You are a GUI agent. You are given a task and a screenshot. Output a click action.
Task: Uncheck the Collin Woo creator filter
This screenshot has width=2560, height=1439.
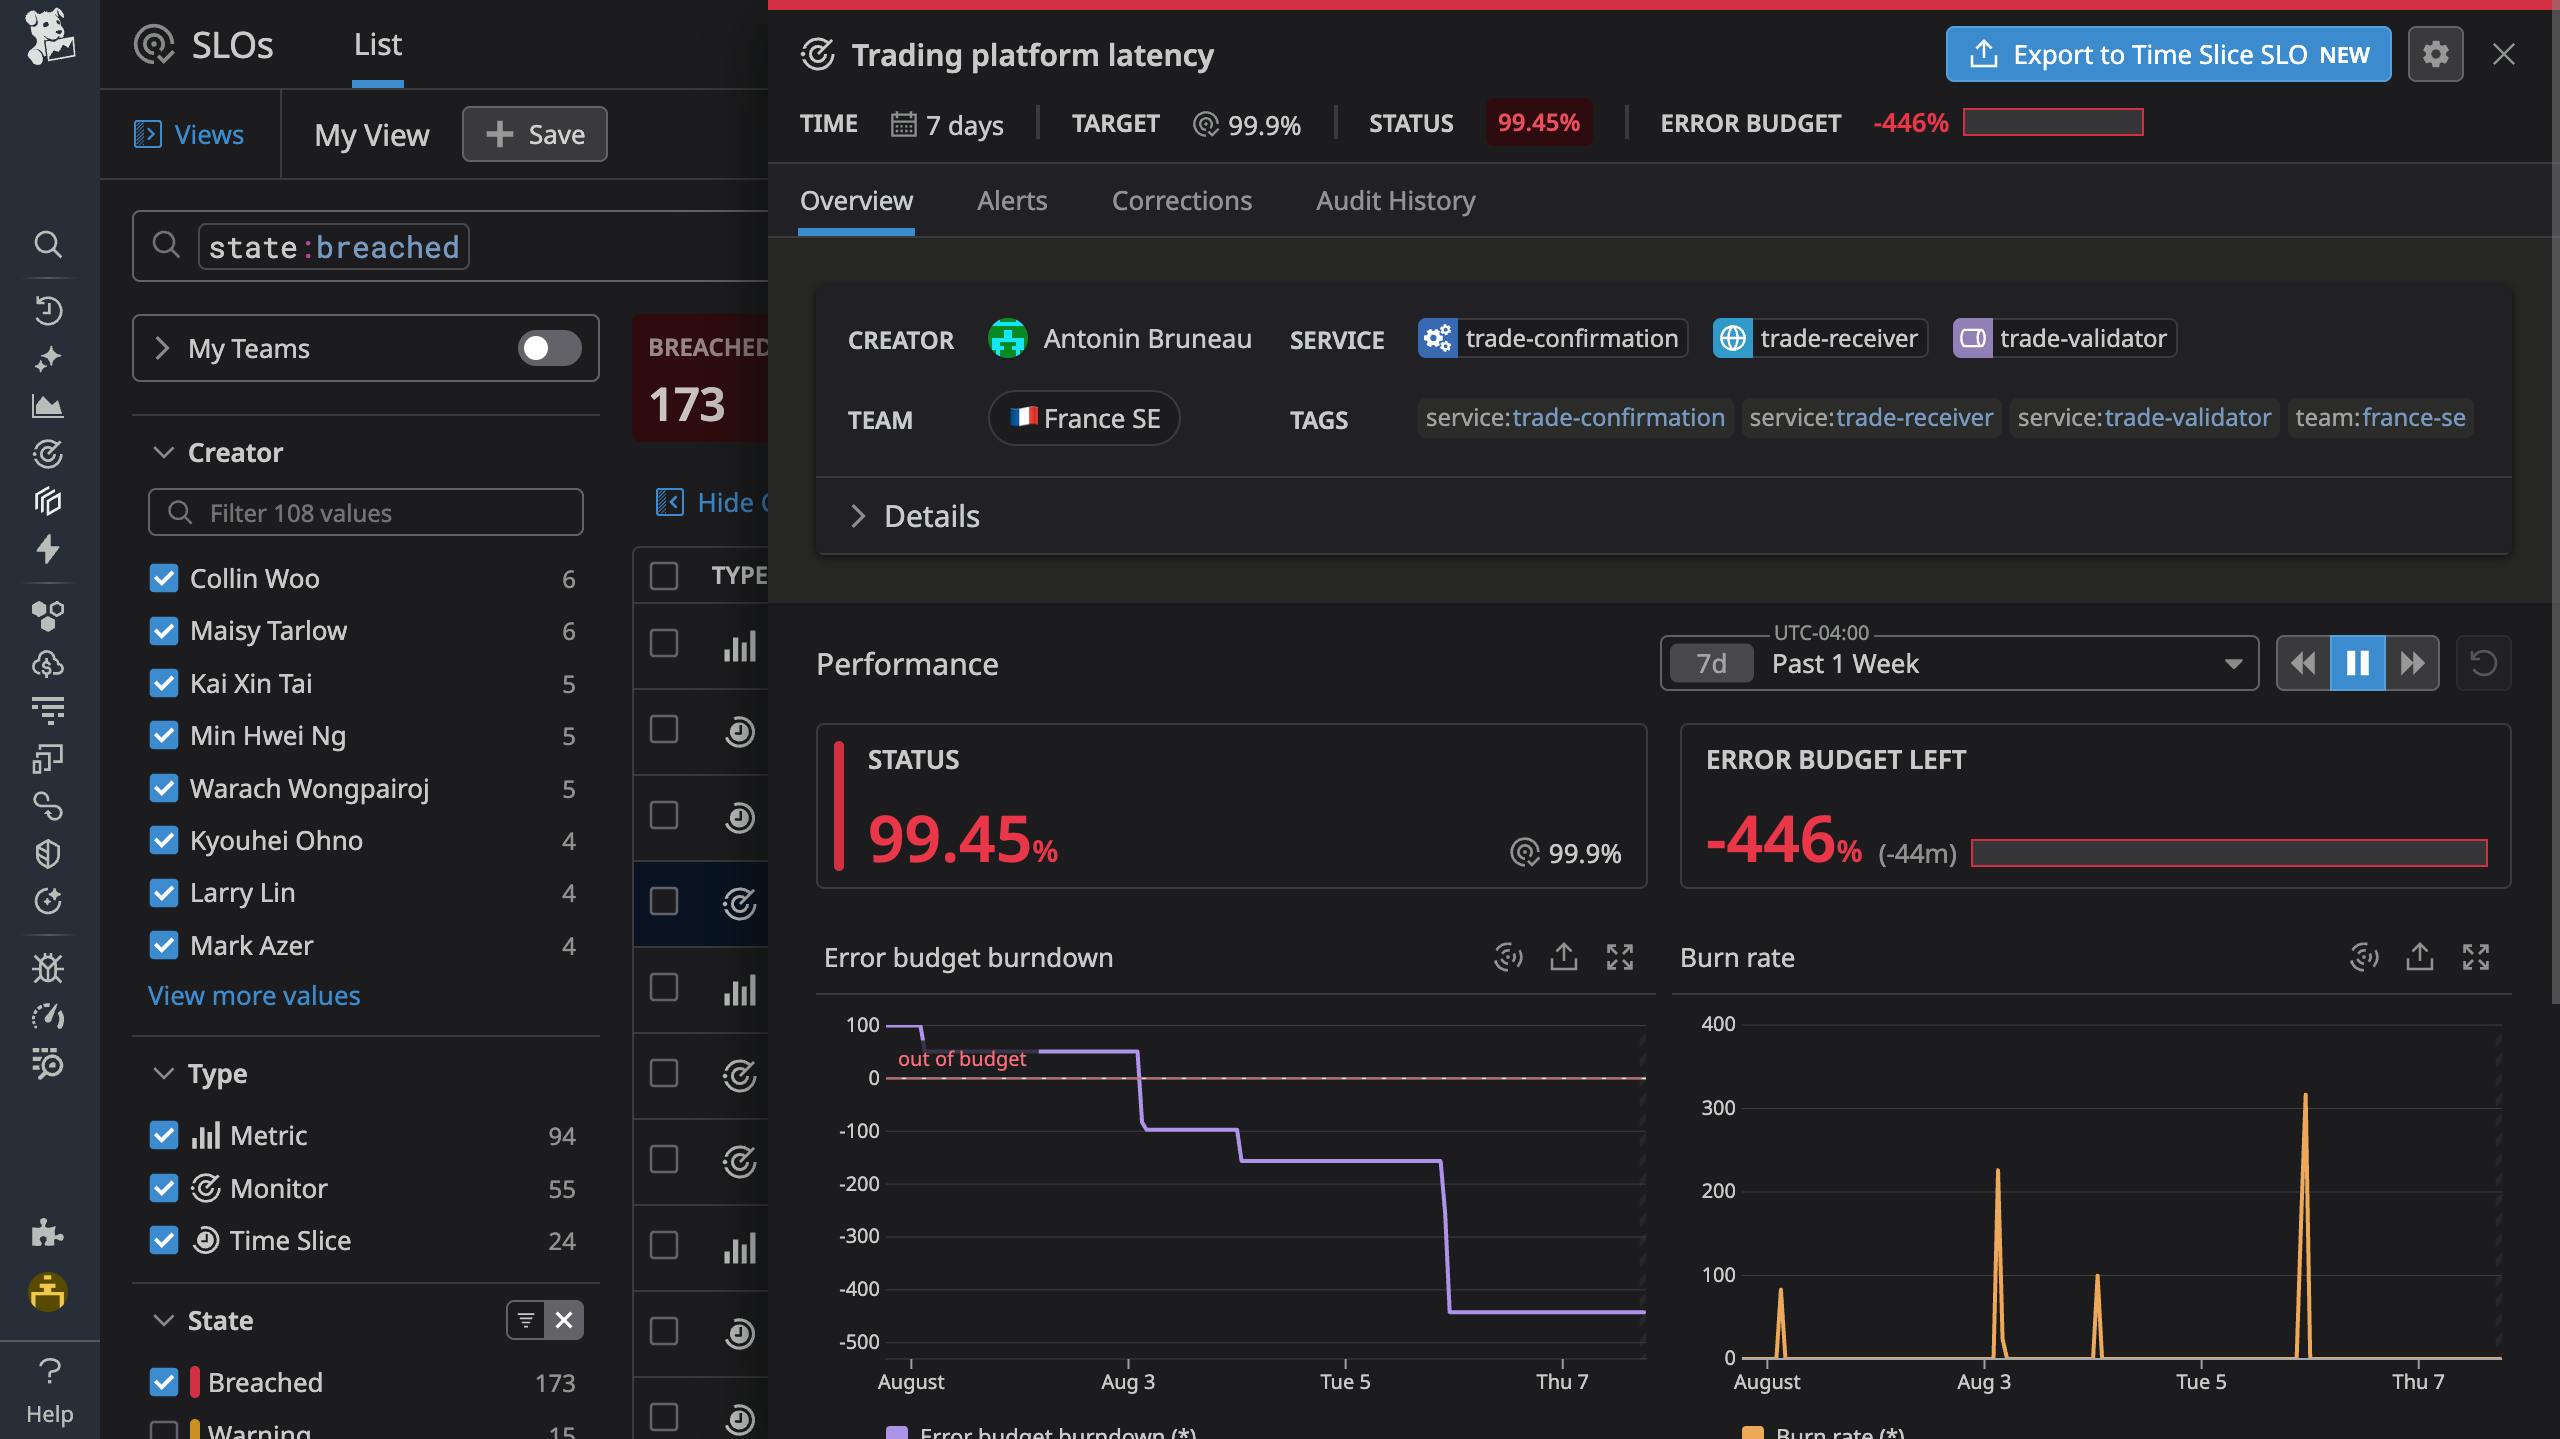click(x=165, y=578)
